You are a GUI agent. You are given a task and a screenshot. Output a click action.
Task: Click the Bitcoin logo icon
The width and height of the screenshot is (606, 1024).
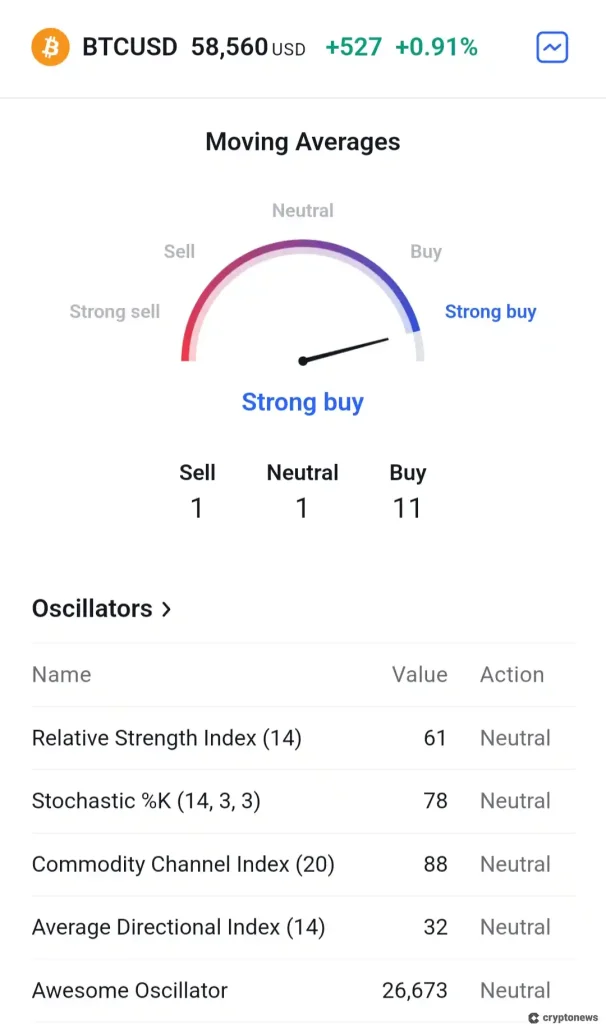[50, 47]
